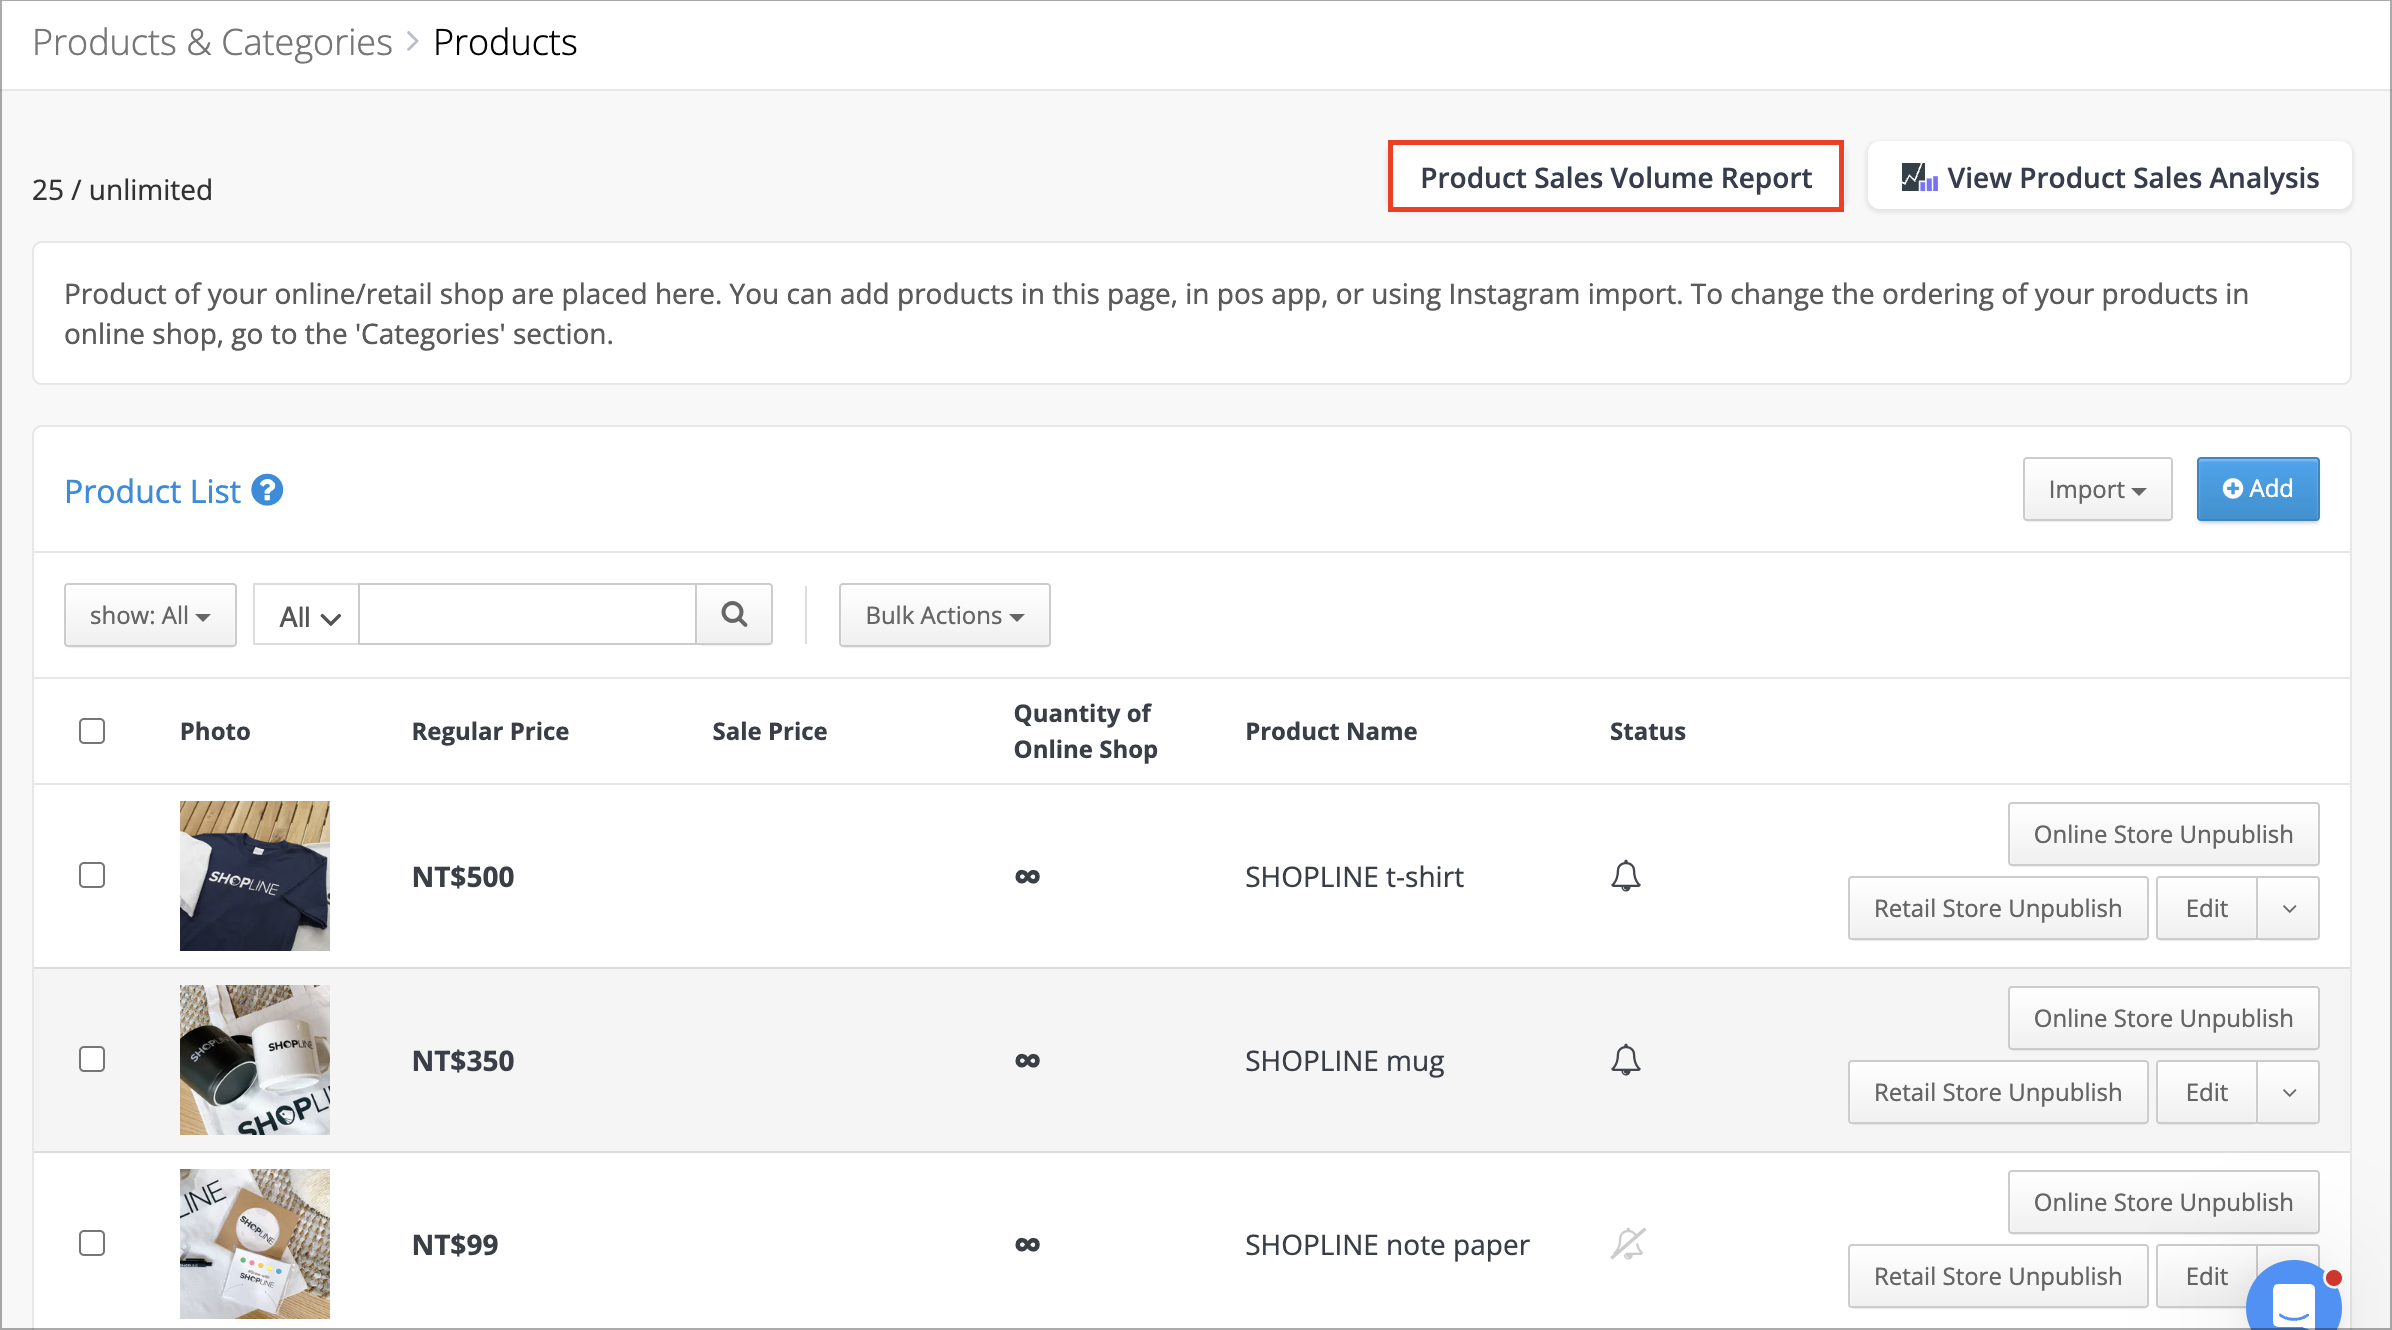Select the SHOPLINE t-shirt row checkbox
2392x1330 pixels.
pyautogui.click(x=92, y=875)
